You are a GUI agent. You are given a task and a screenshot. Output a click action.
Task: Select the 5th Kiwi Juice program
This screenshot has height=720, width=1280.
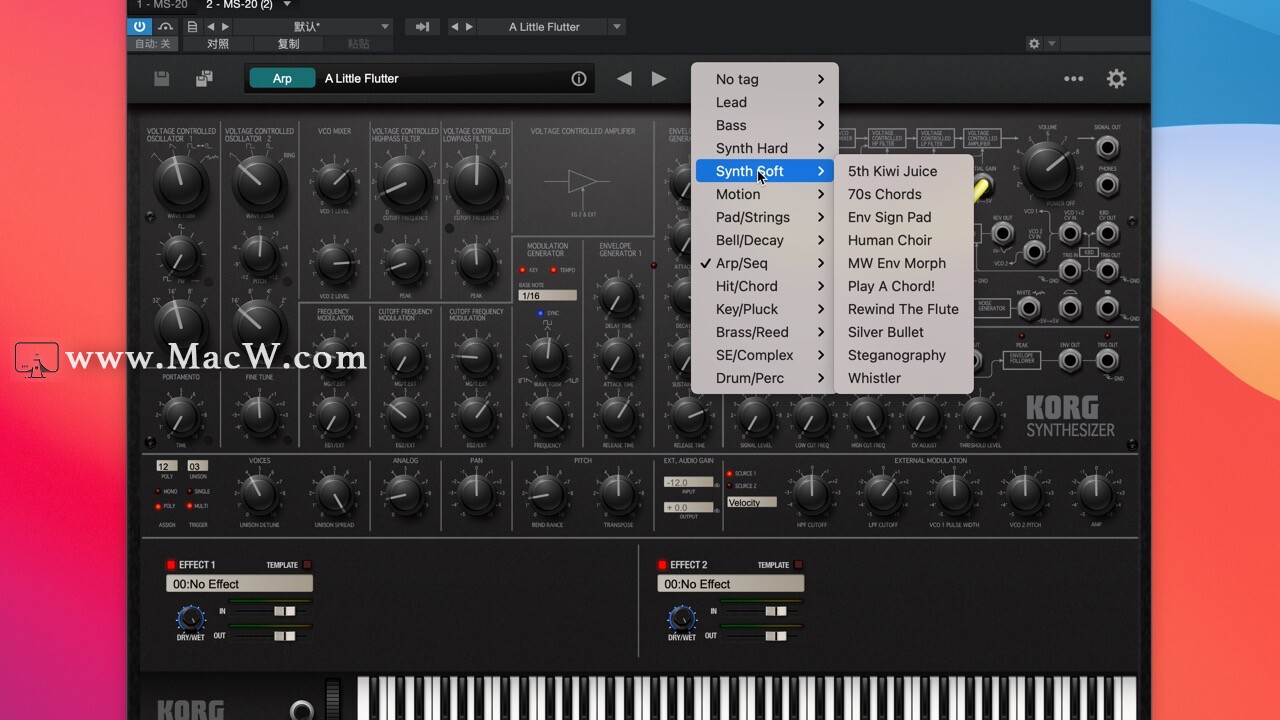(904, 171)
